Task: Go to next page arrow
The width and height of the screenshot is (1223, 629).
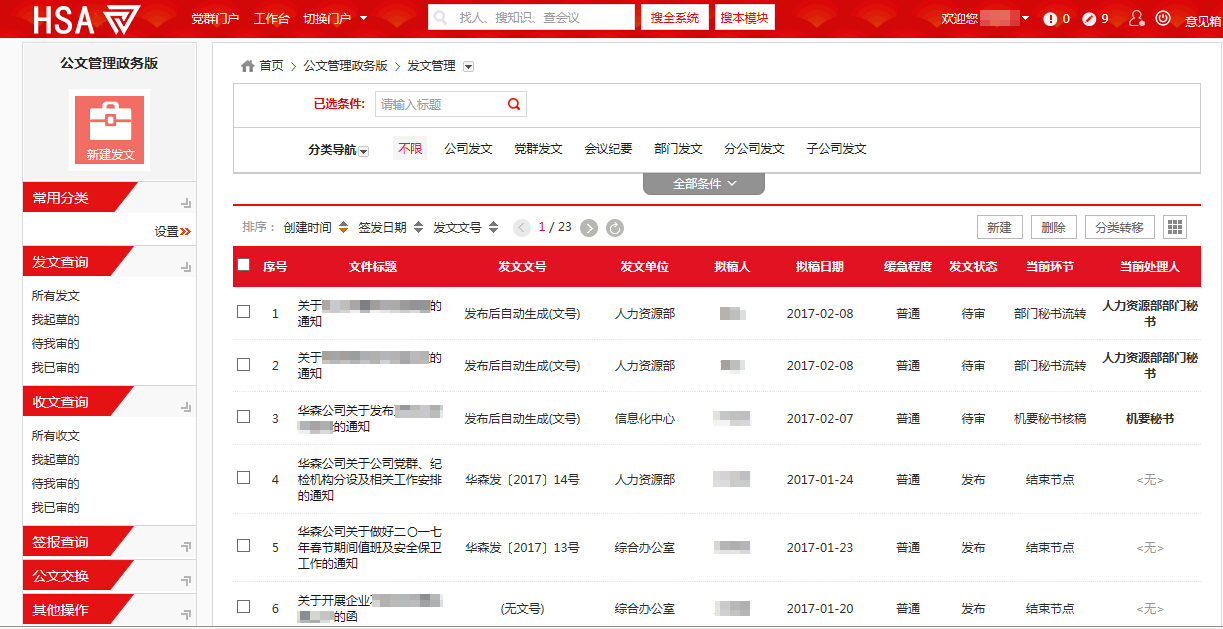Action: (x=589, y=228)
